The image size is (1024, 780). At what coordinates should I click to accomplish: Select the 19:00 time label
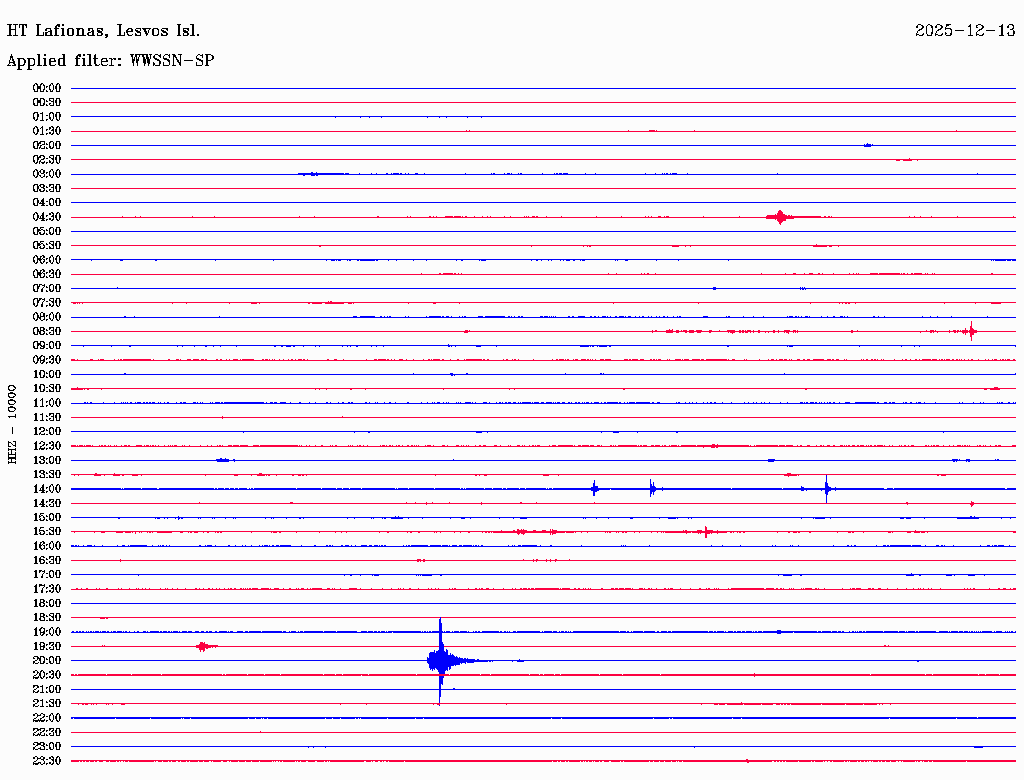coord(47,632)
